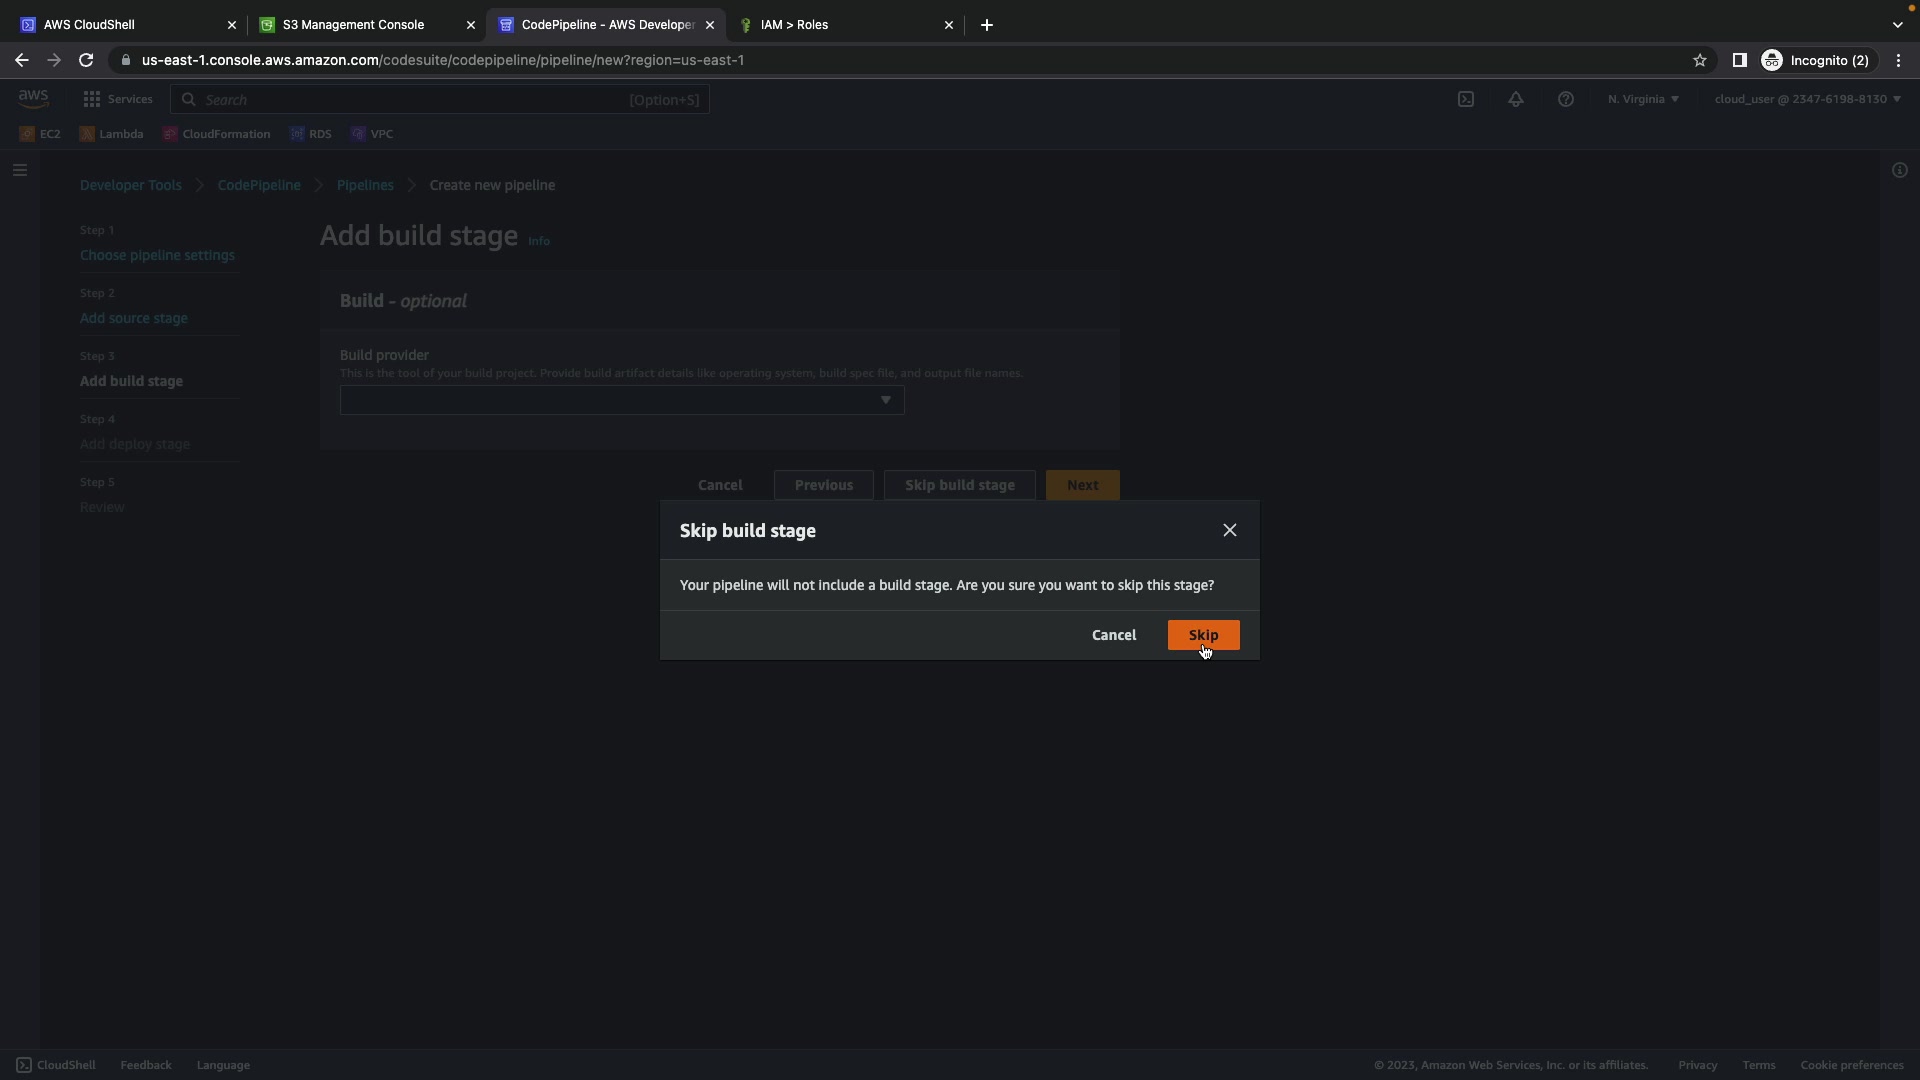
Task: Expand the cloud_user account menu
Action: click(x=1807, y=99)
